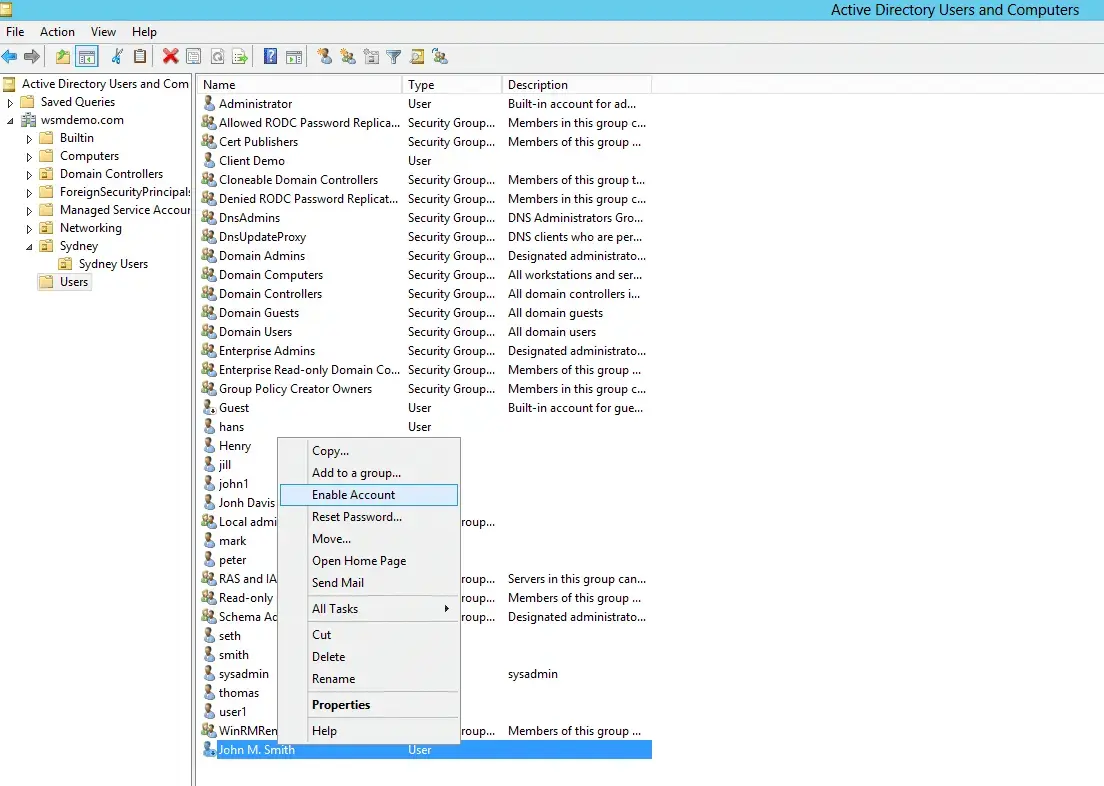Image resolution: width=1104 pixels, height=786 pixels.
Task: Open the All Tasks submenu arrow
Action: pyautogui.click(x=446, y=609)
